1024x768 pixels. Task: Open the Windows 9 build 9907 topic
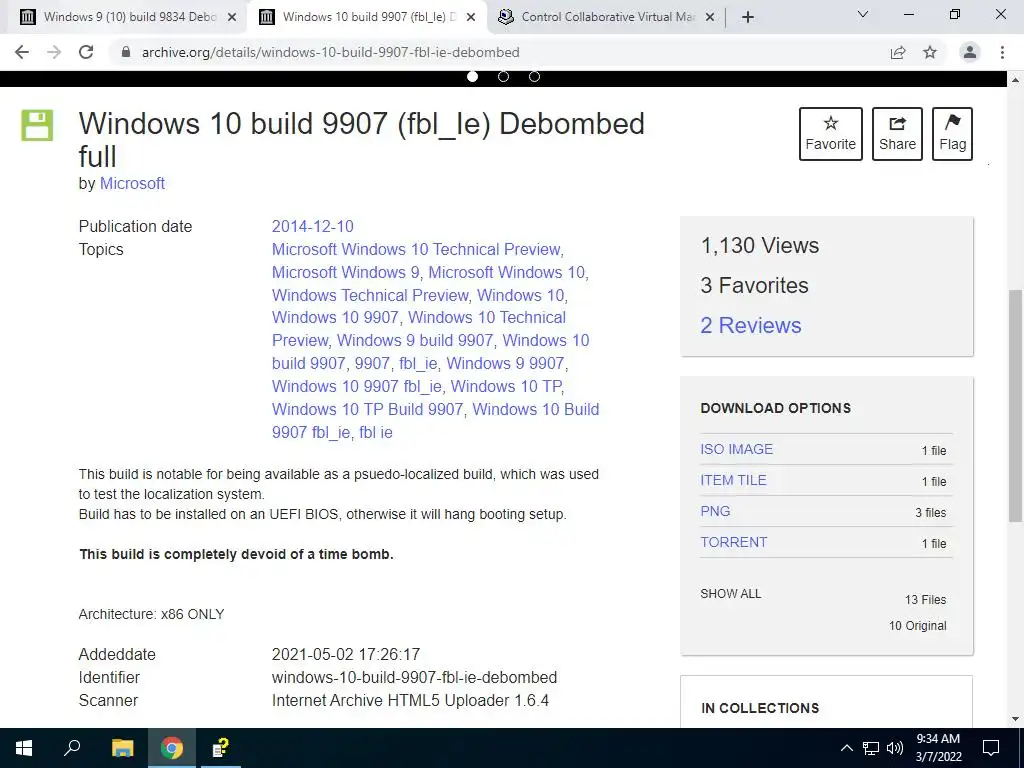point(415,340)
